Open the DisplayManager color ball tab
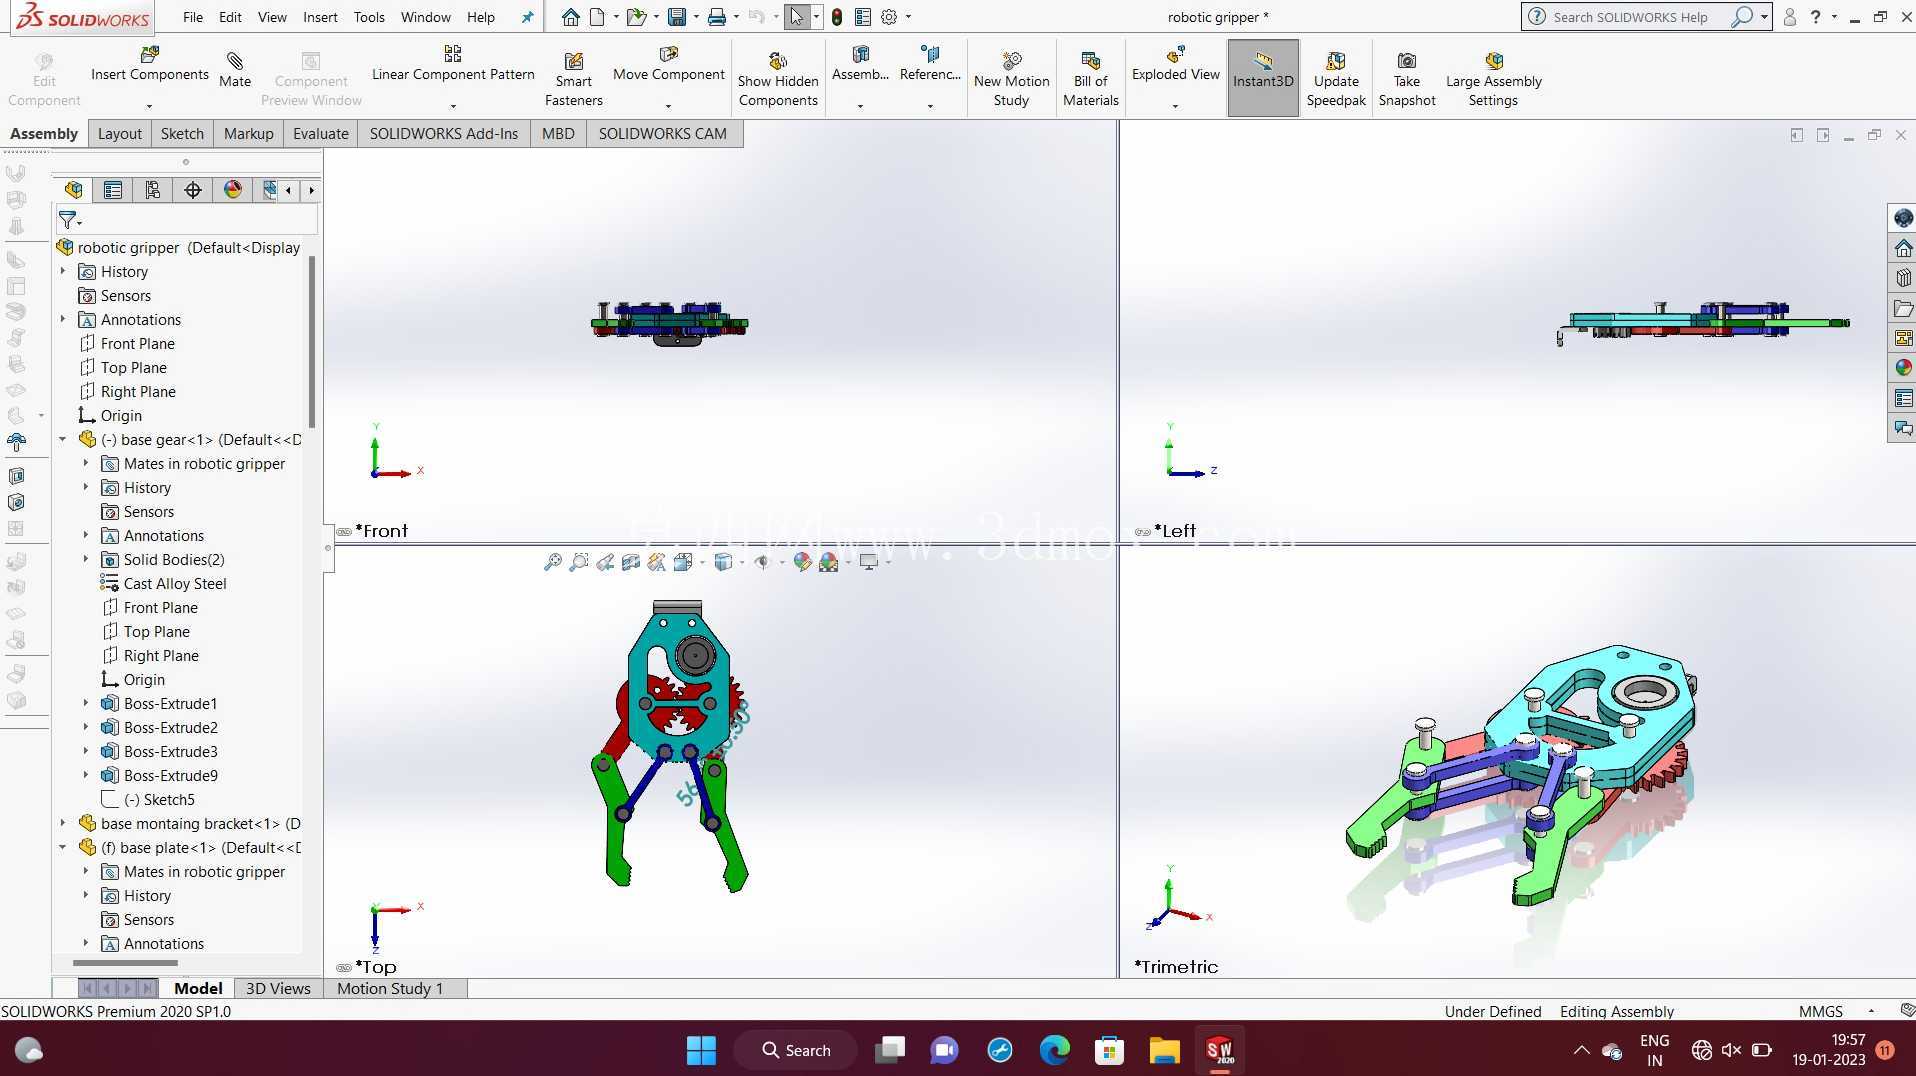 coord(233,190)
